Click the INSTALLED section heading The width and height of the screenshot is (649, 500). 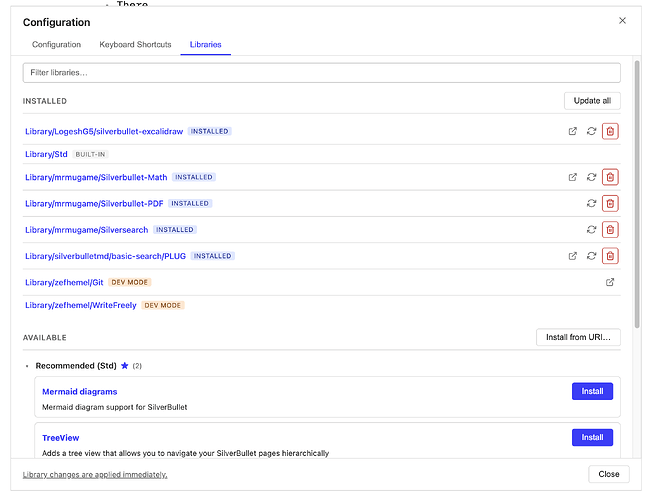tap(45, 101)
